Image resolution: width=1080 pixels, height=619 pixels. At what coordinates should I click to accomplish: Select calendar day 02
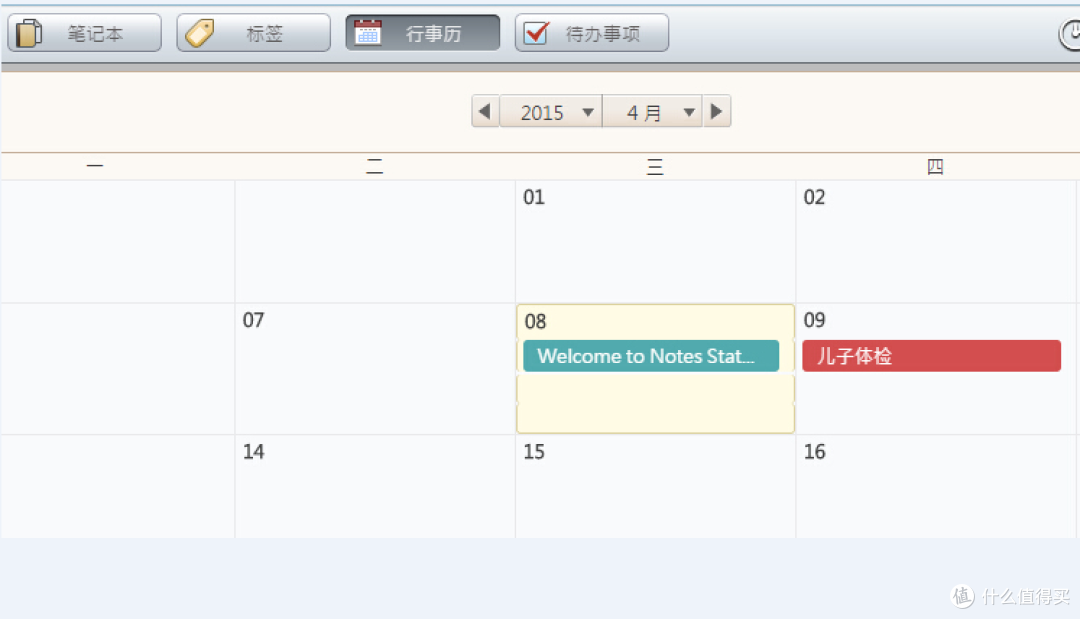[x=935, y=242]
